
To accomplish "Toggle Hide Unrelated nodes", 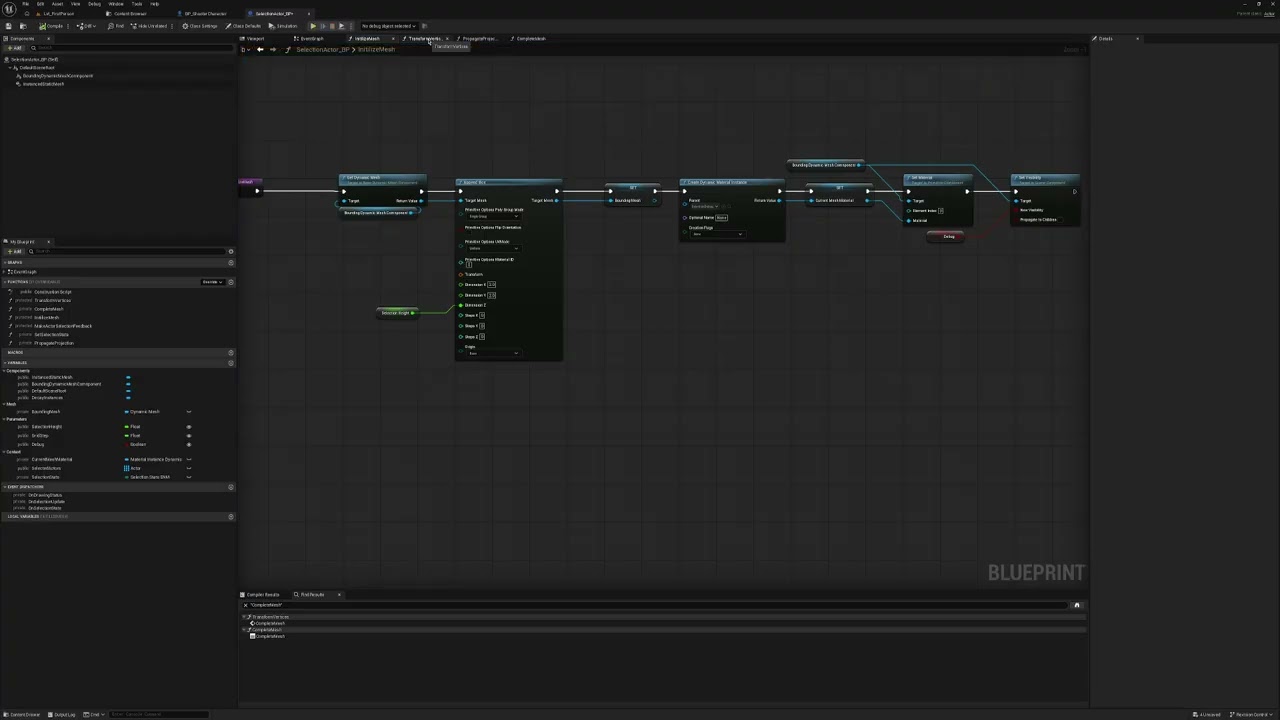I will pos(150,26).
